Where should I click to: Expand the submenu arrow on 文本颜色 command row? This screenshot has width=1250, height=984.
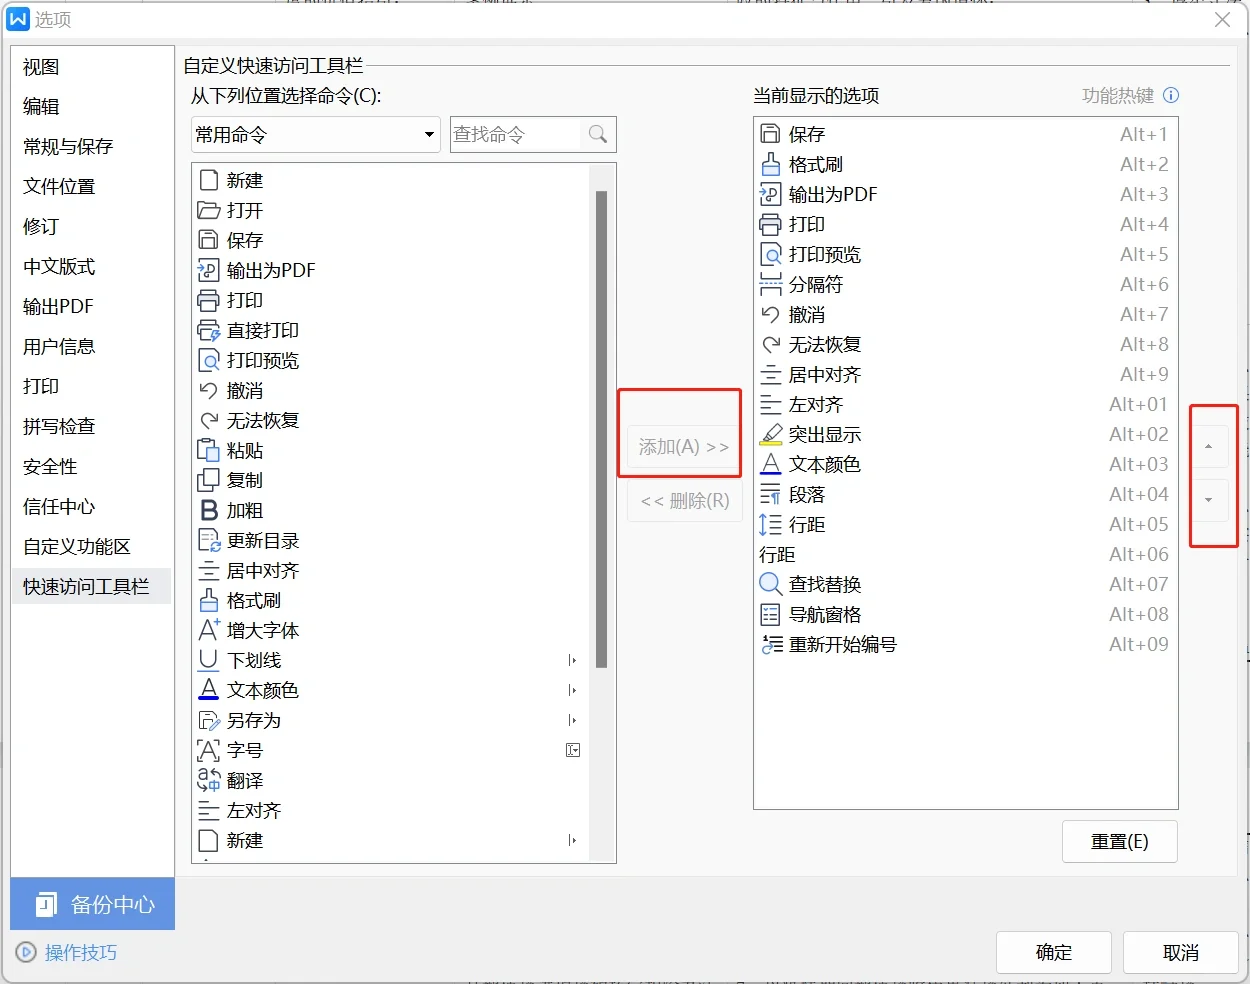pyautogui.click(x=573, y=690)
